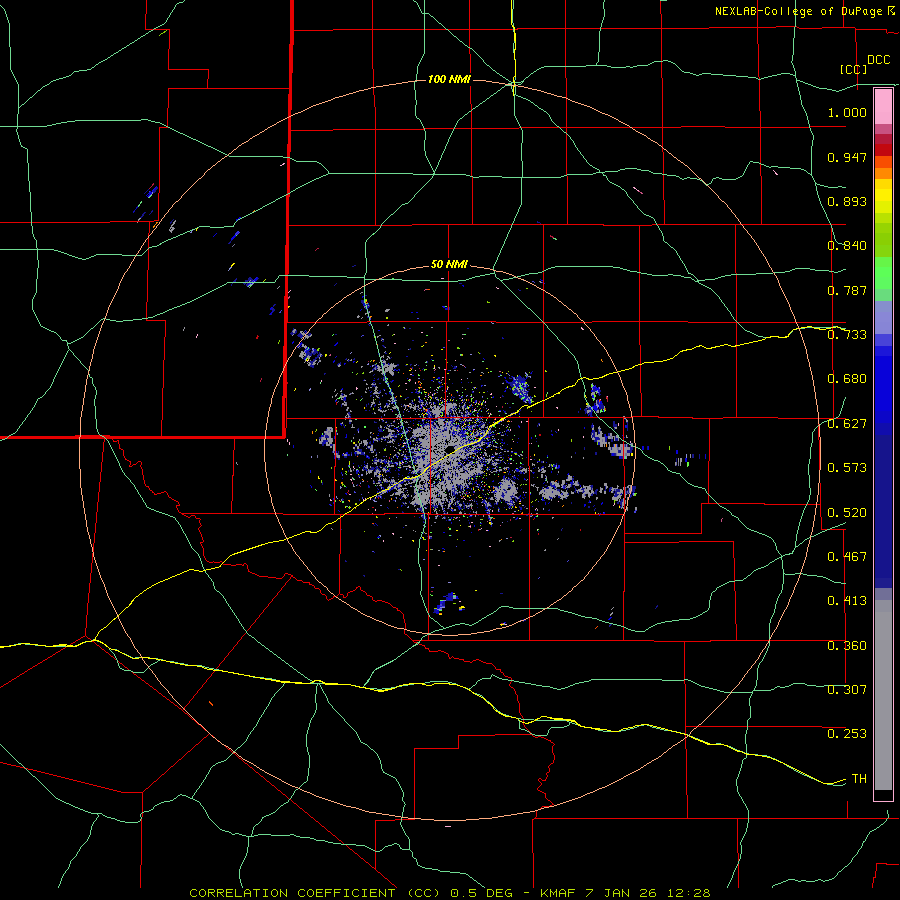900x900 pixels.
Task: Click the 0.520 legend value
Action: (x=847, y=513)
